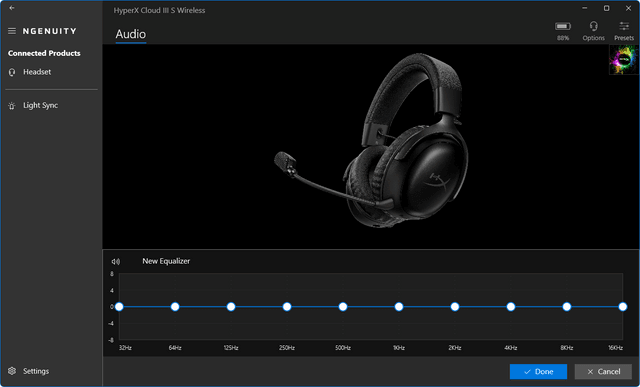Screen dimensions: 640x387
Task: Select the 4KHz equalizer handle
Action: coord(511,307)
